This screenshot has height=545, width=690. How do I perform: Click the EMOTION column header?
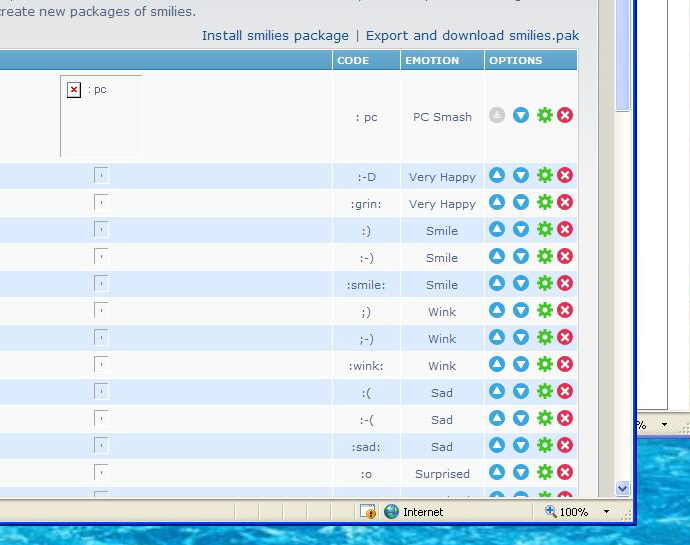[x=442, y=60]
